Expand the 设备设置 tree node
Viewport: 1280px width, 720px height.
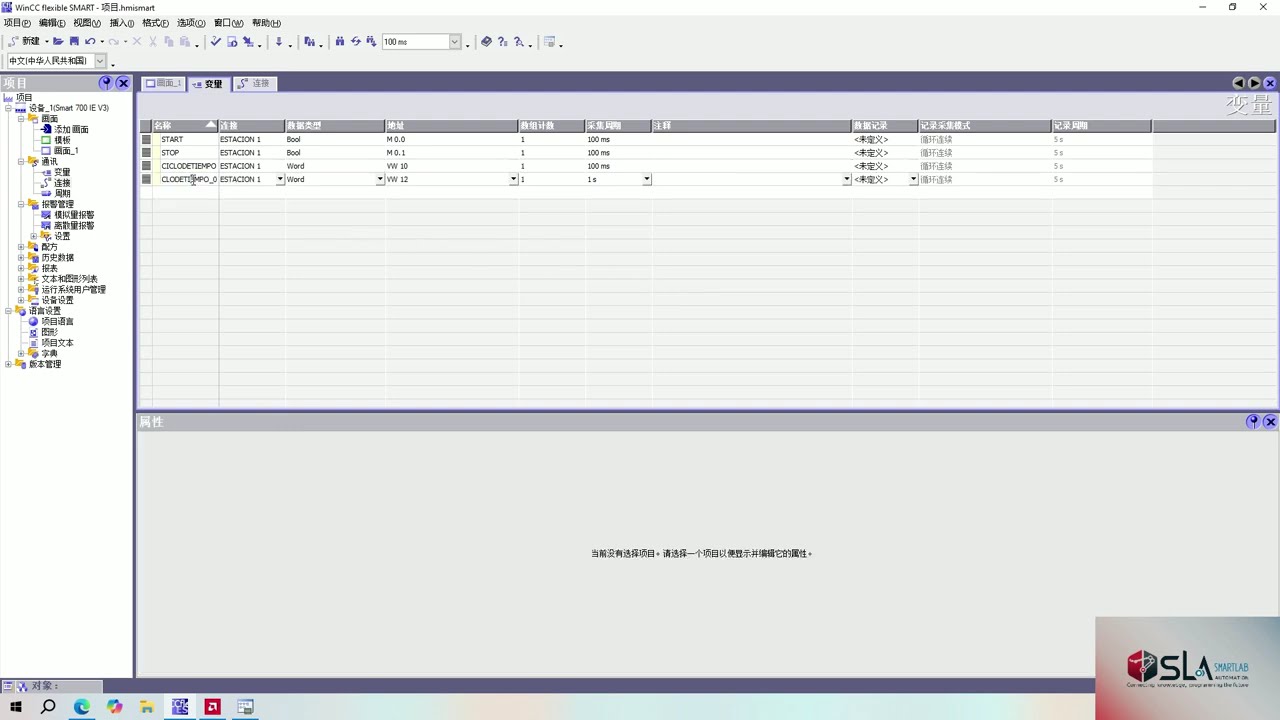(21, 300)
